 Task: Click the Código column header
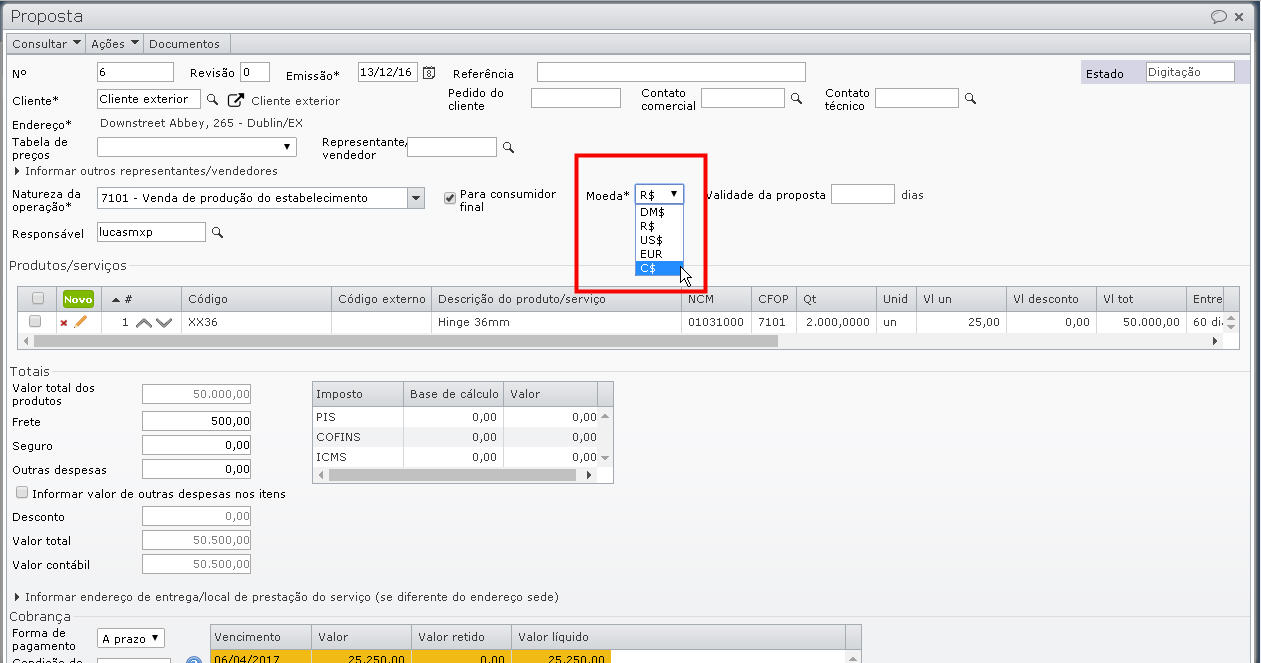[x=256, y=299]
